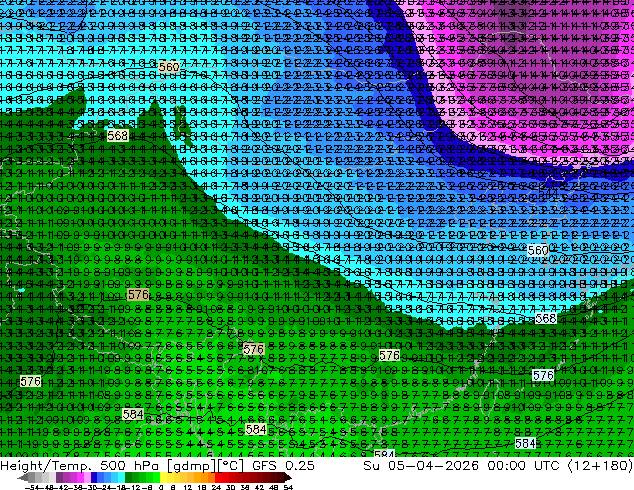Click the 568 contour label on pale blue box
This screenshot has height=490, width=634.
546,319
